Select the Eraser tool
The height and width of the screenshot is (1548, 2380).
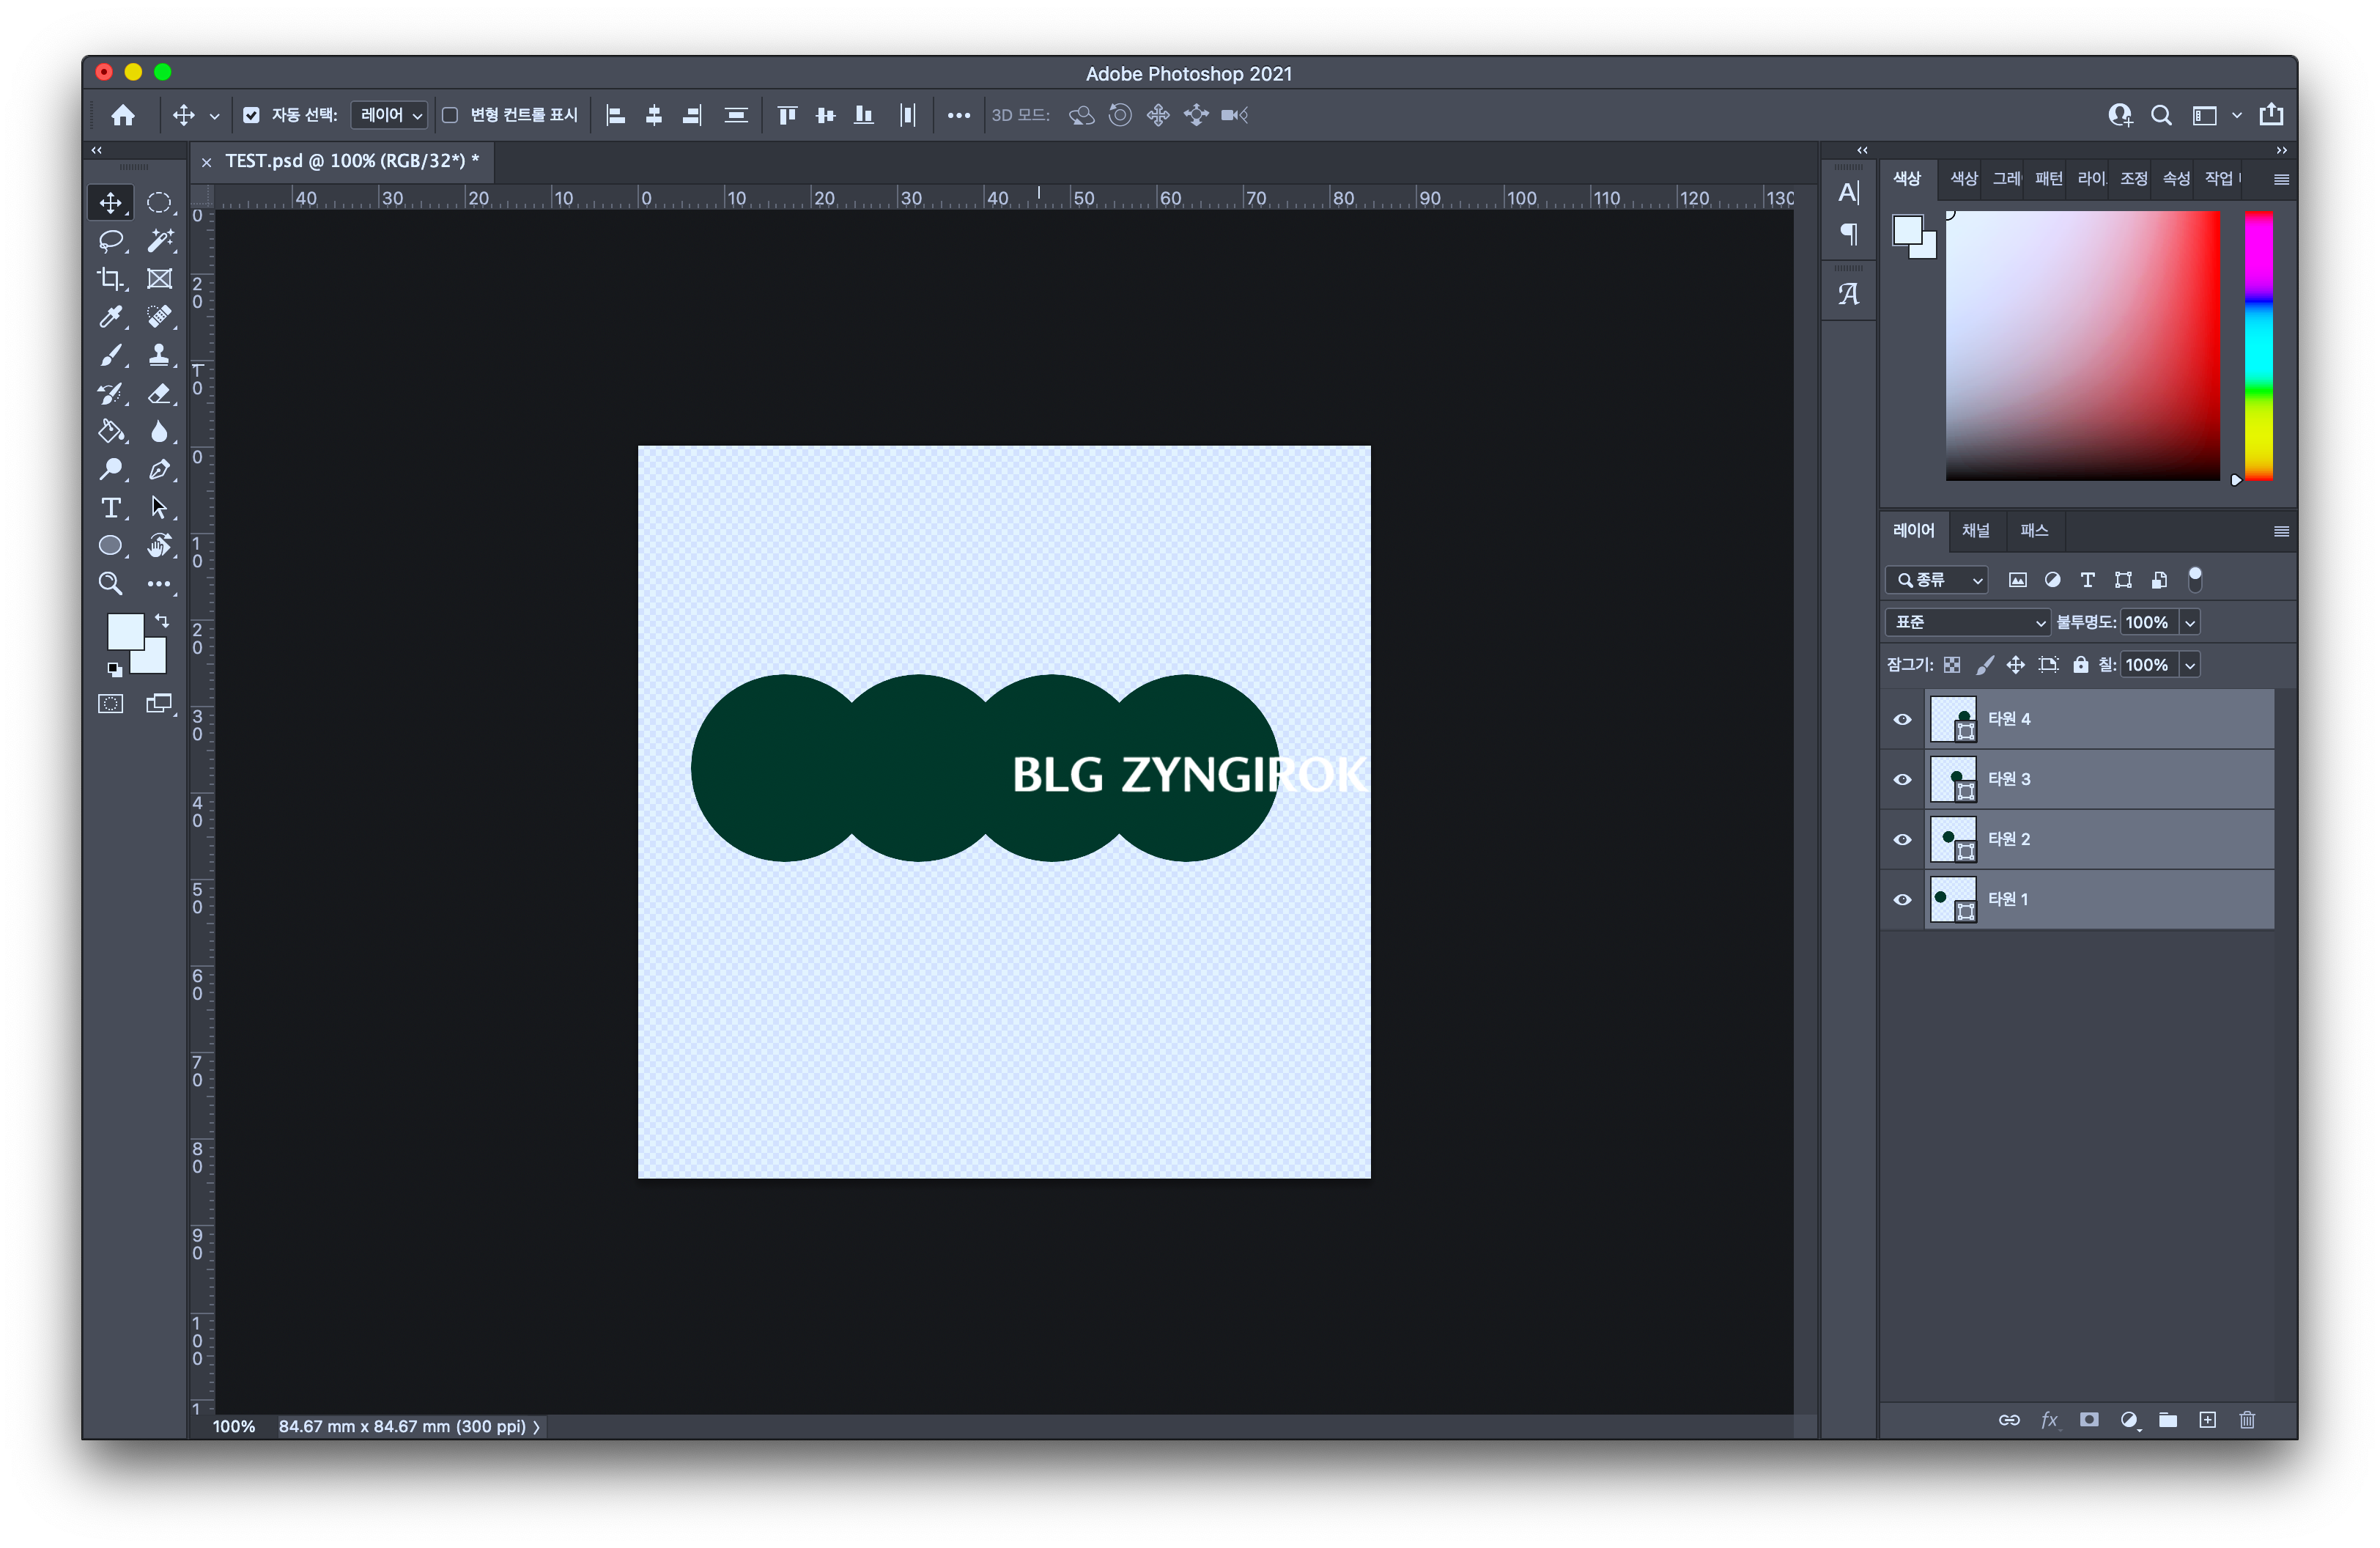(x=159, y=394)
